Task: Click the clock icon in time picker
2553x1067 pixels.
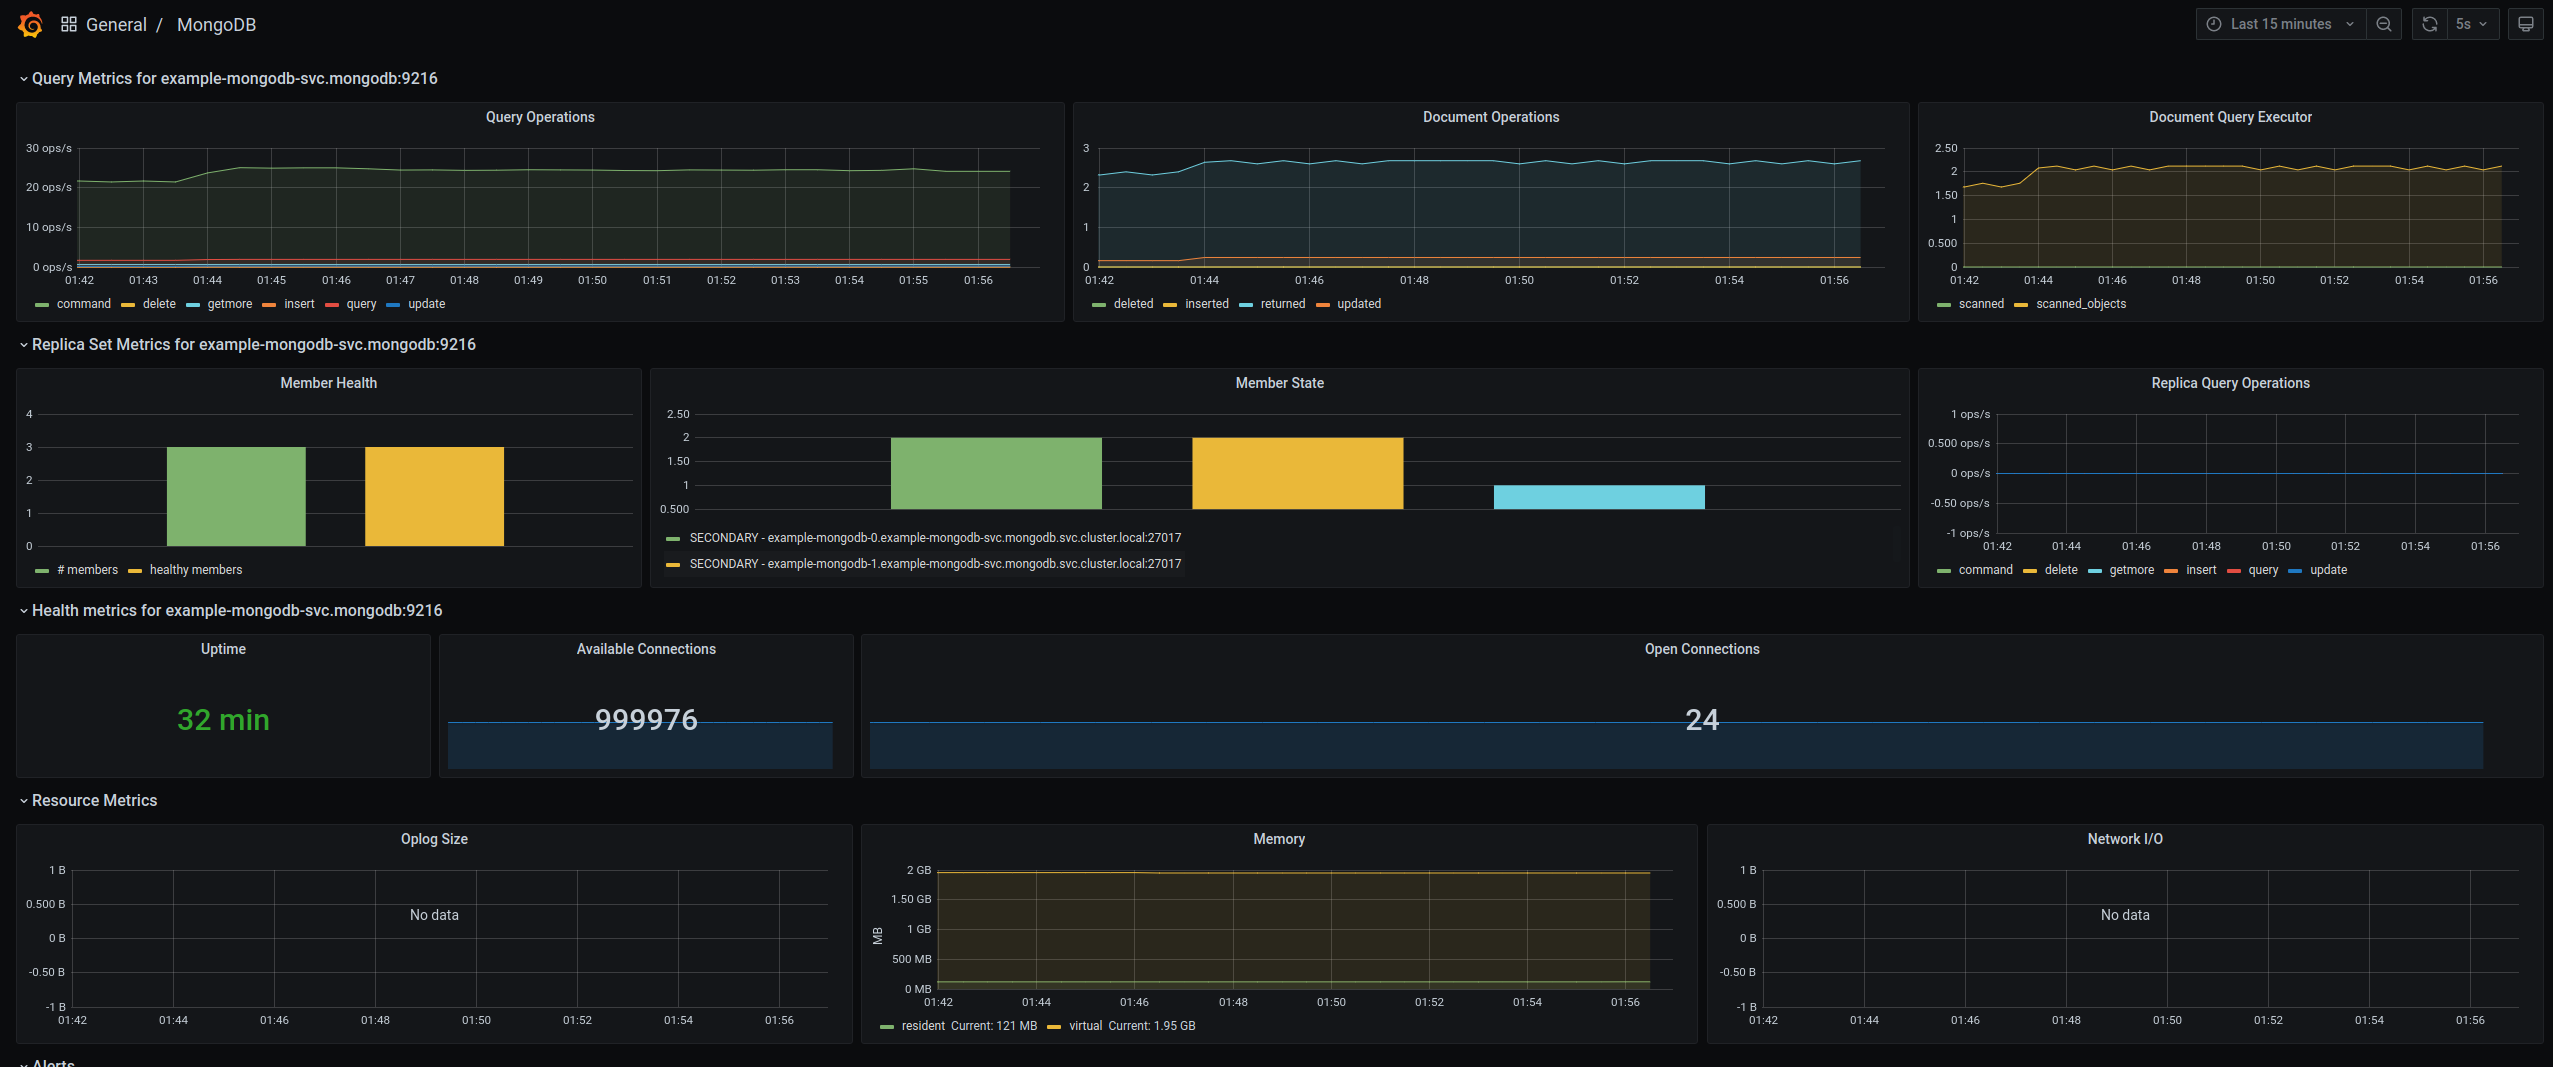Action: [2214, 24]
